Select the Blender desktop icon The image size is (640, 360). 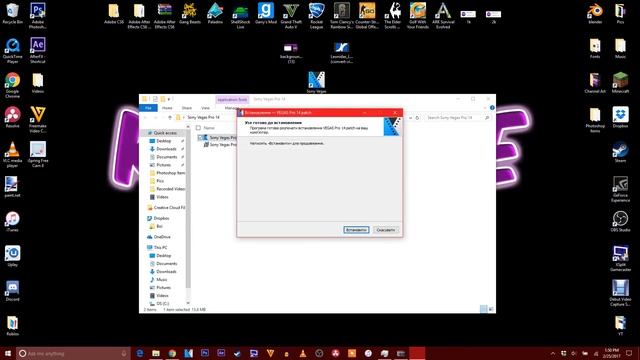(595, 13)
